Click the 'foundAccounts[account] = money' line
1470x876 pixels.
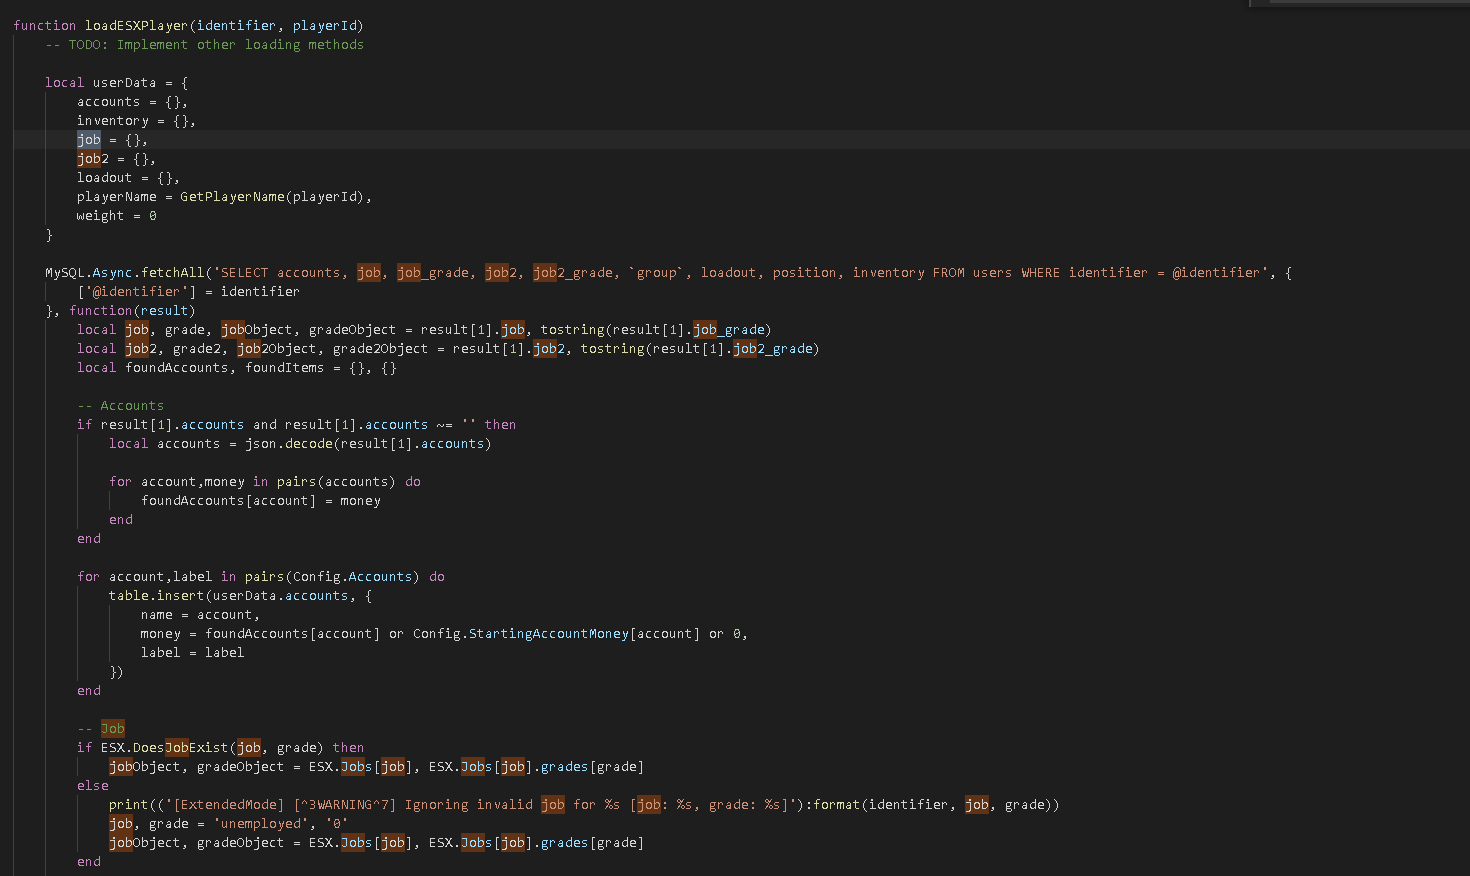pos(260,500)
